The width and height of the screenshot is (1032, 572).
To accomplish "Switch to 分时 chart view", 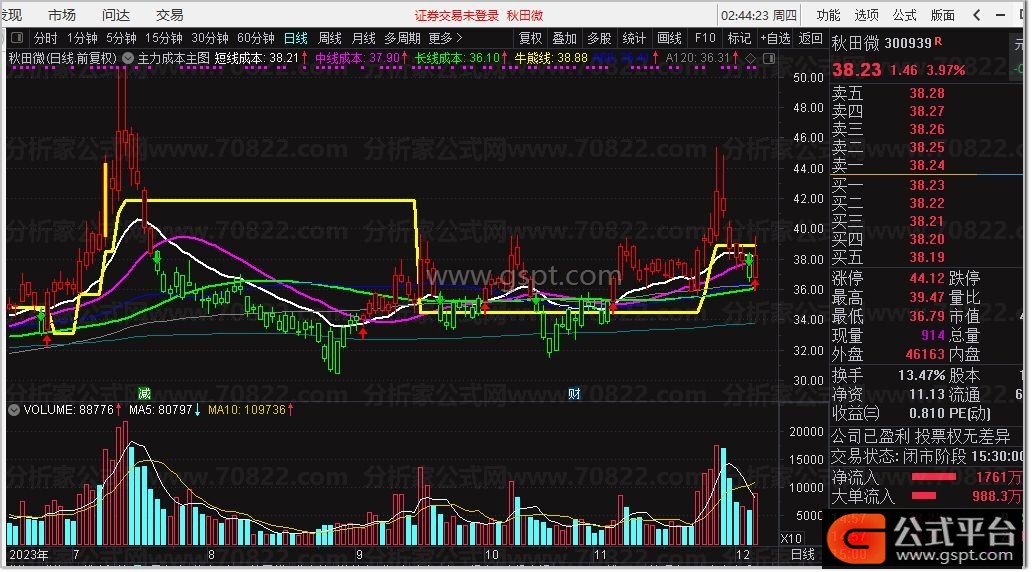I will pyautogui.click(x=45, y=38).
